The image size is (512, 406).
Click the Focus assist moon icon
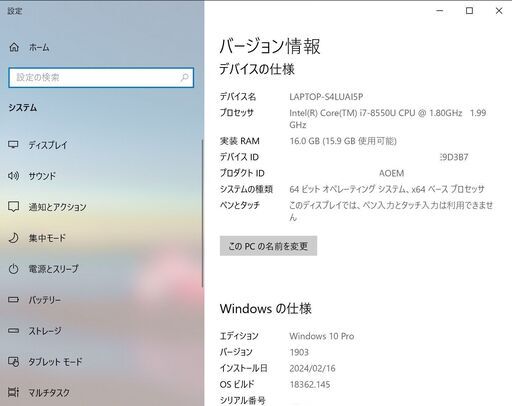pyautogui.click(x=13, y=238)
